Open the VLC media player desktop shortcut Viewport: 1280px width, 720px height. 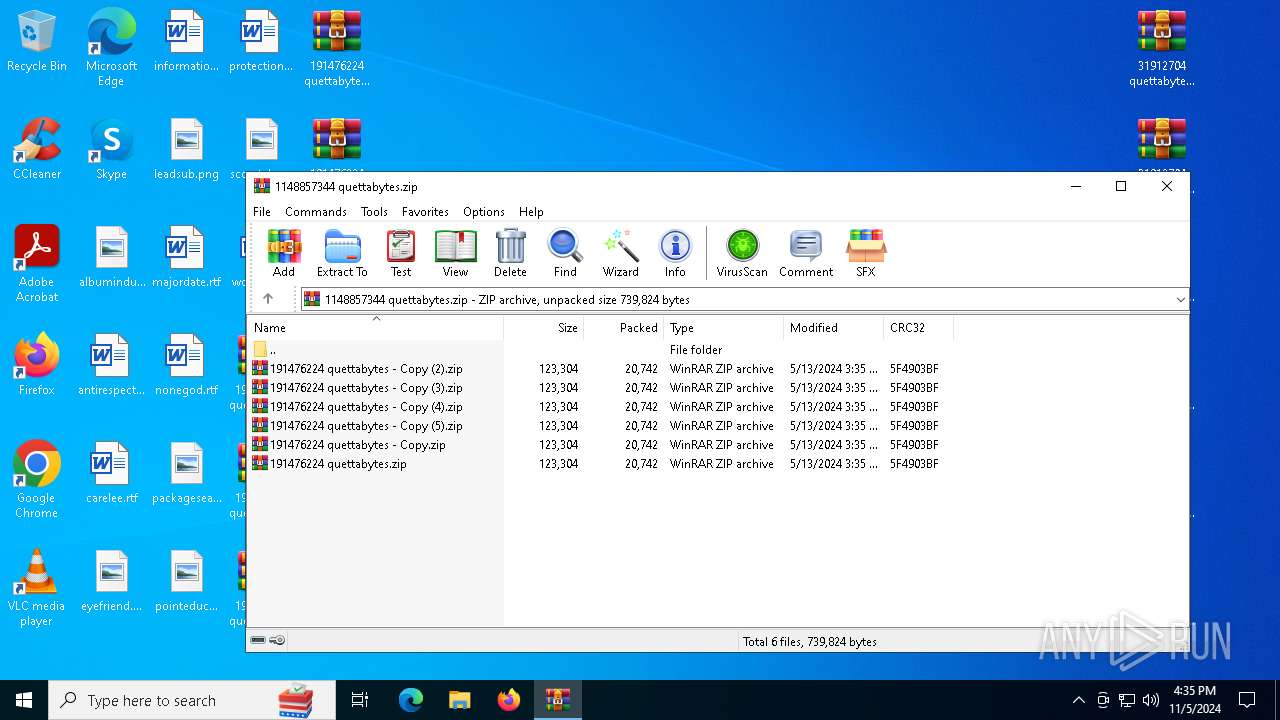[37, 588]
